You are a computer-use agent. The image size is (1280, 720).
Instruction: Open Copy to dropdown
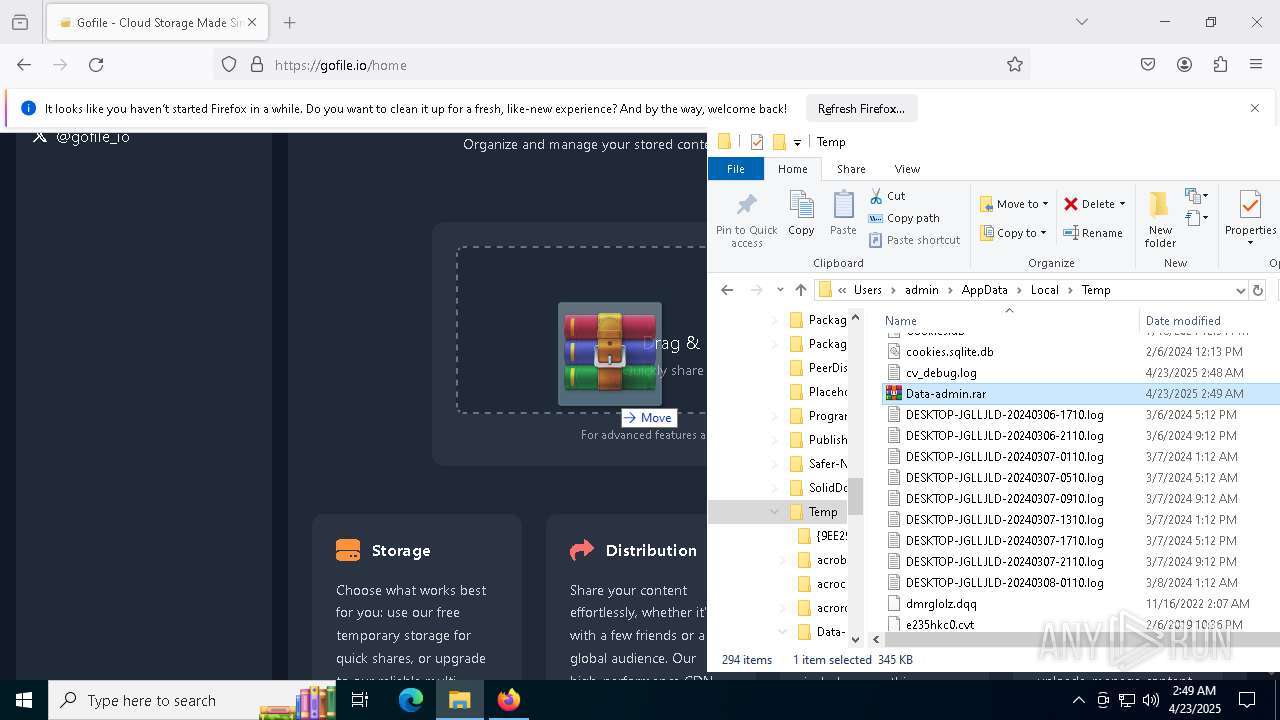tap(1012, 233)
